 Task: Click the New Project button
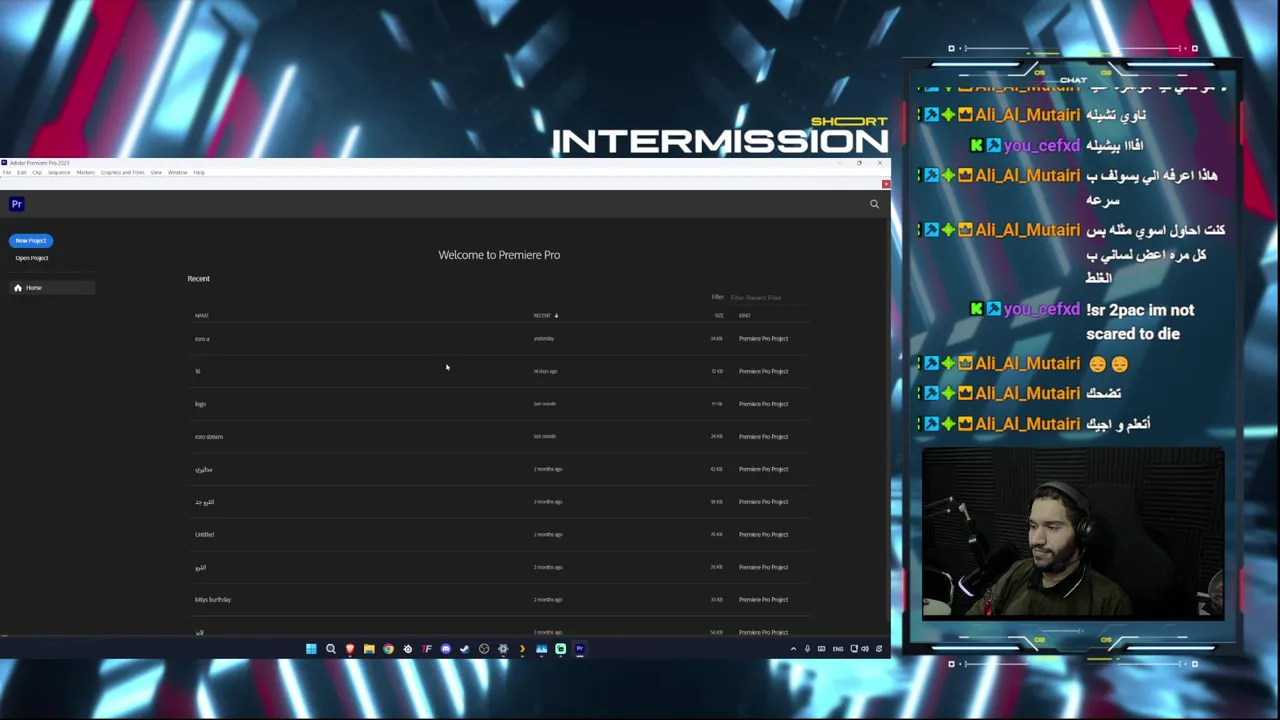[x=31, y=241]
